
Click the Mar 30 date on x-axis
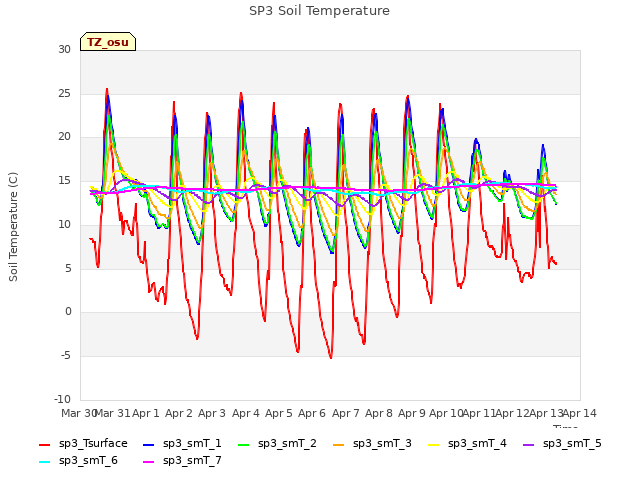pyautogui.click(x=78, y=413)
